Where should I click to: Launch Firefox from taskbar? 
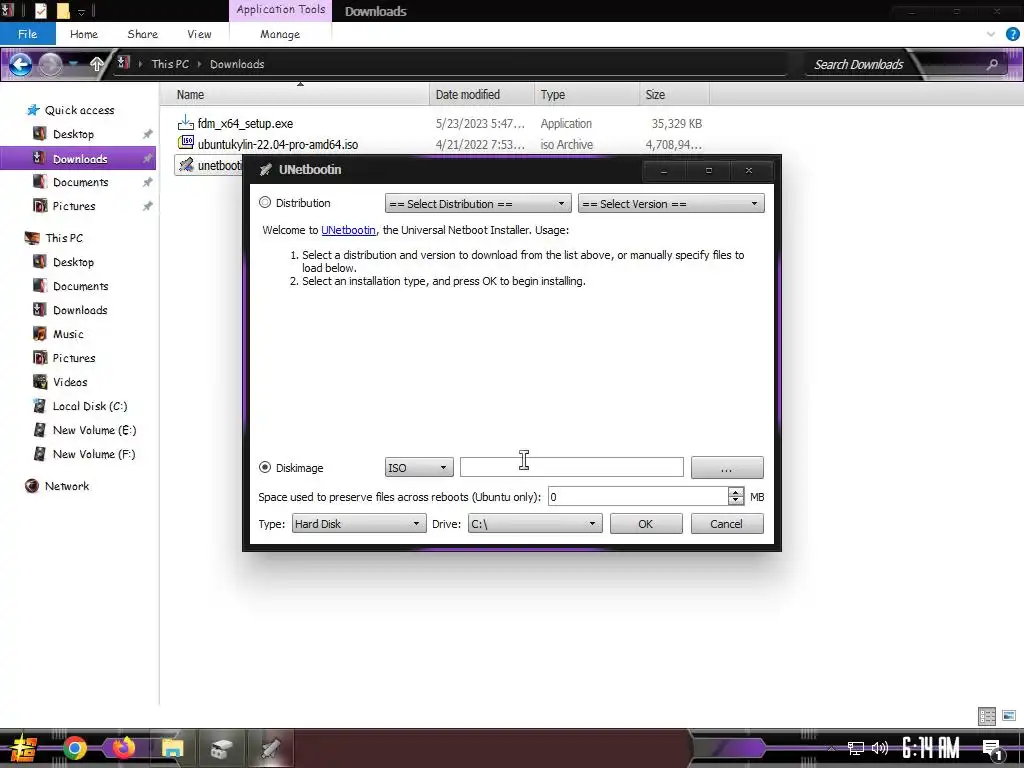click(123, 748)
